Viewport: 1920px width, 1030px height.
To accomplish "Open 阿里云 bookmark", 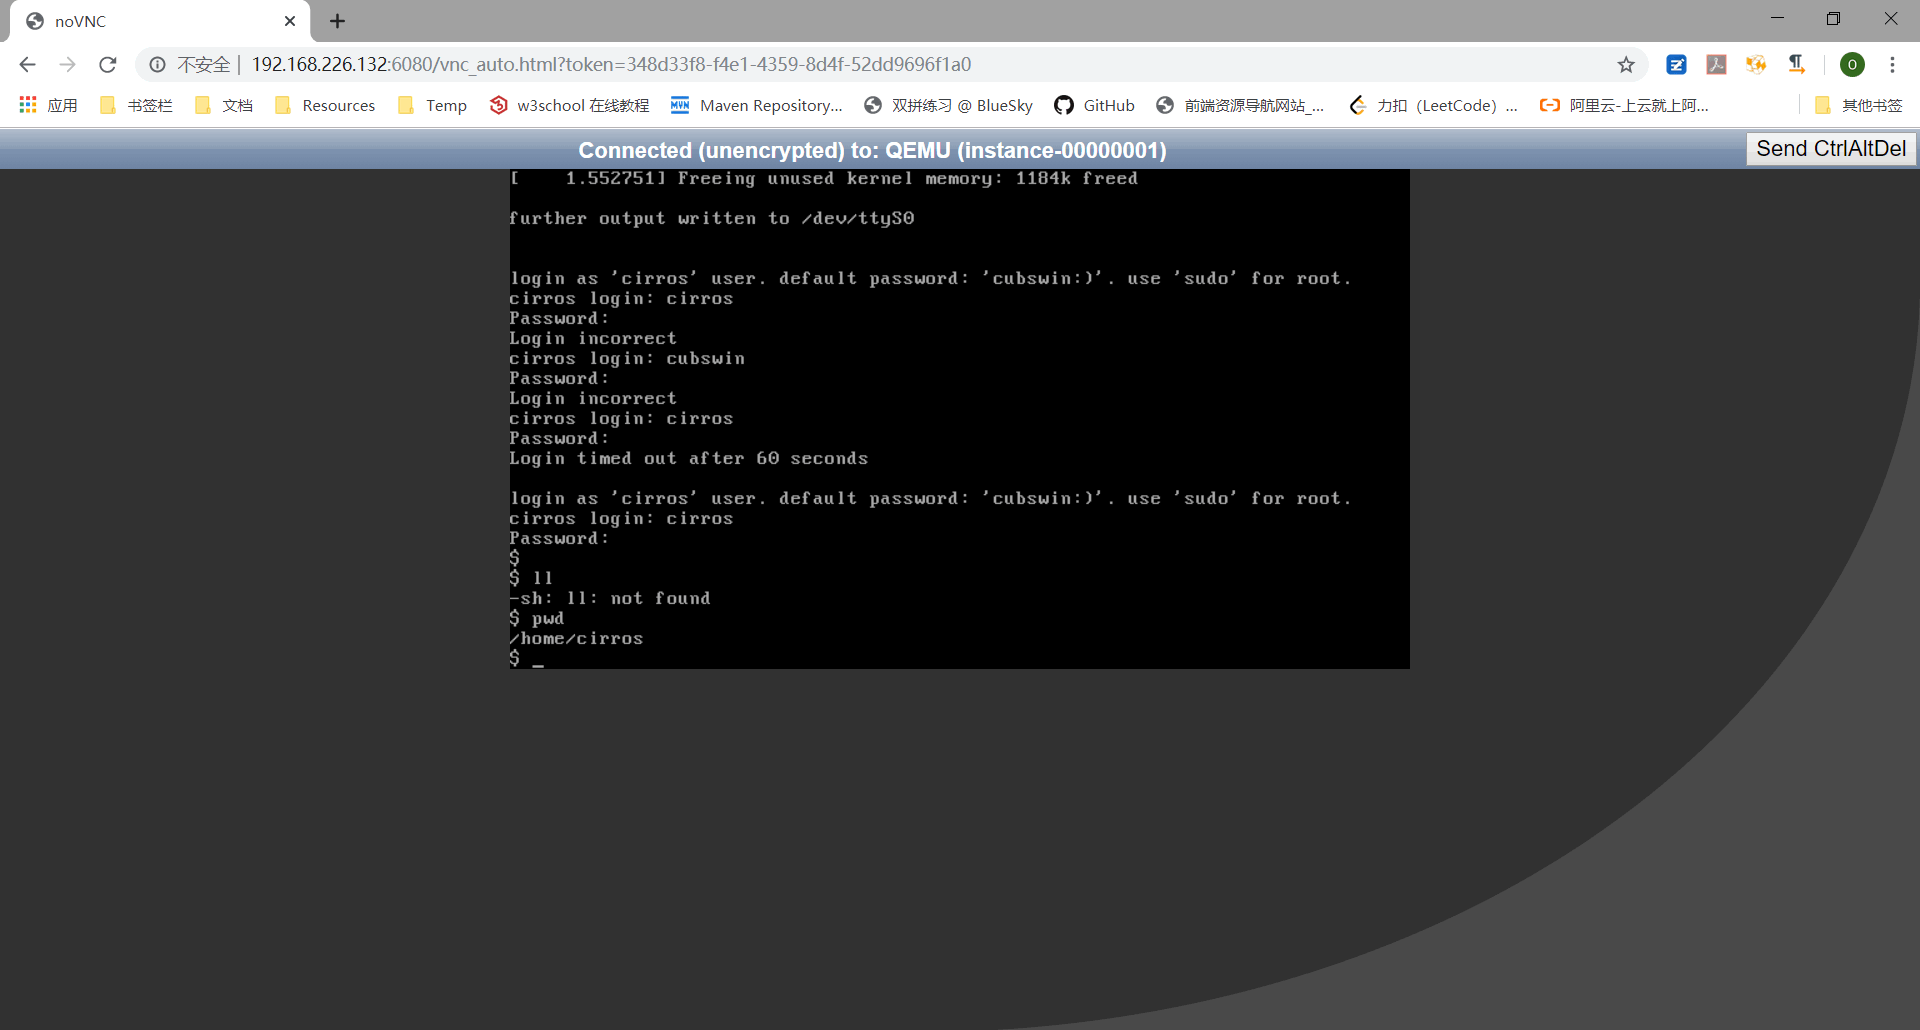I will (x=1624, y=105).
